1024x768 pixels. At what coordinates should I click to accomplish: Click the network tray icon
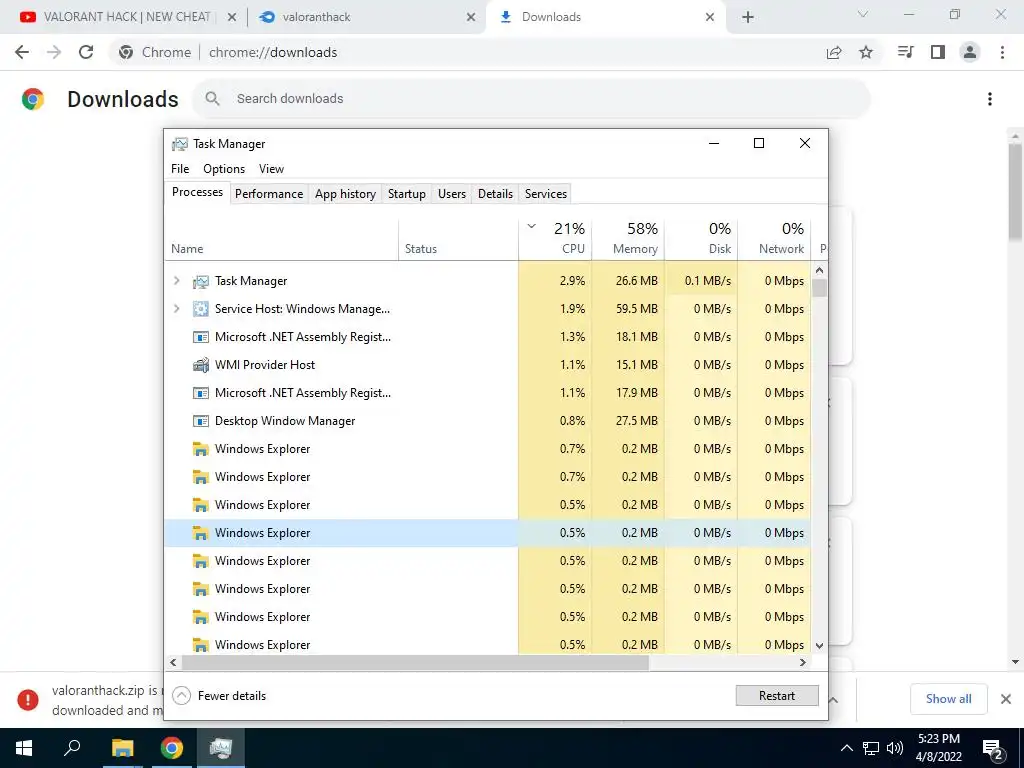coord(871,748)
